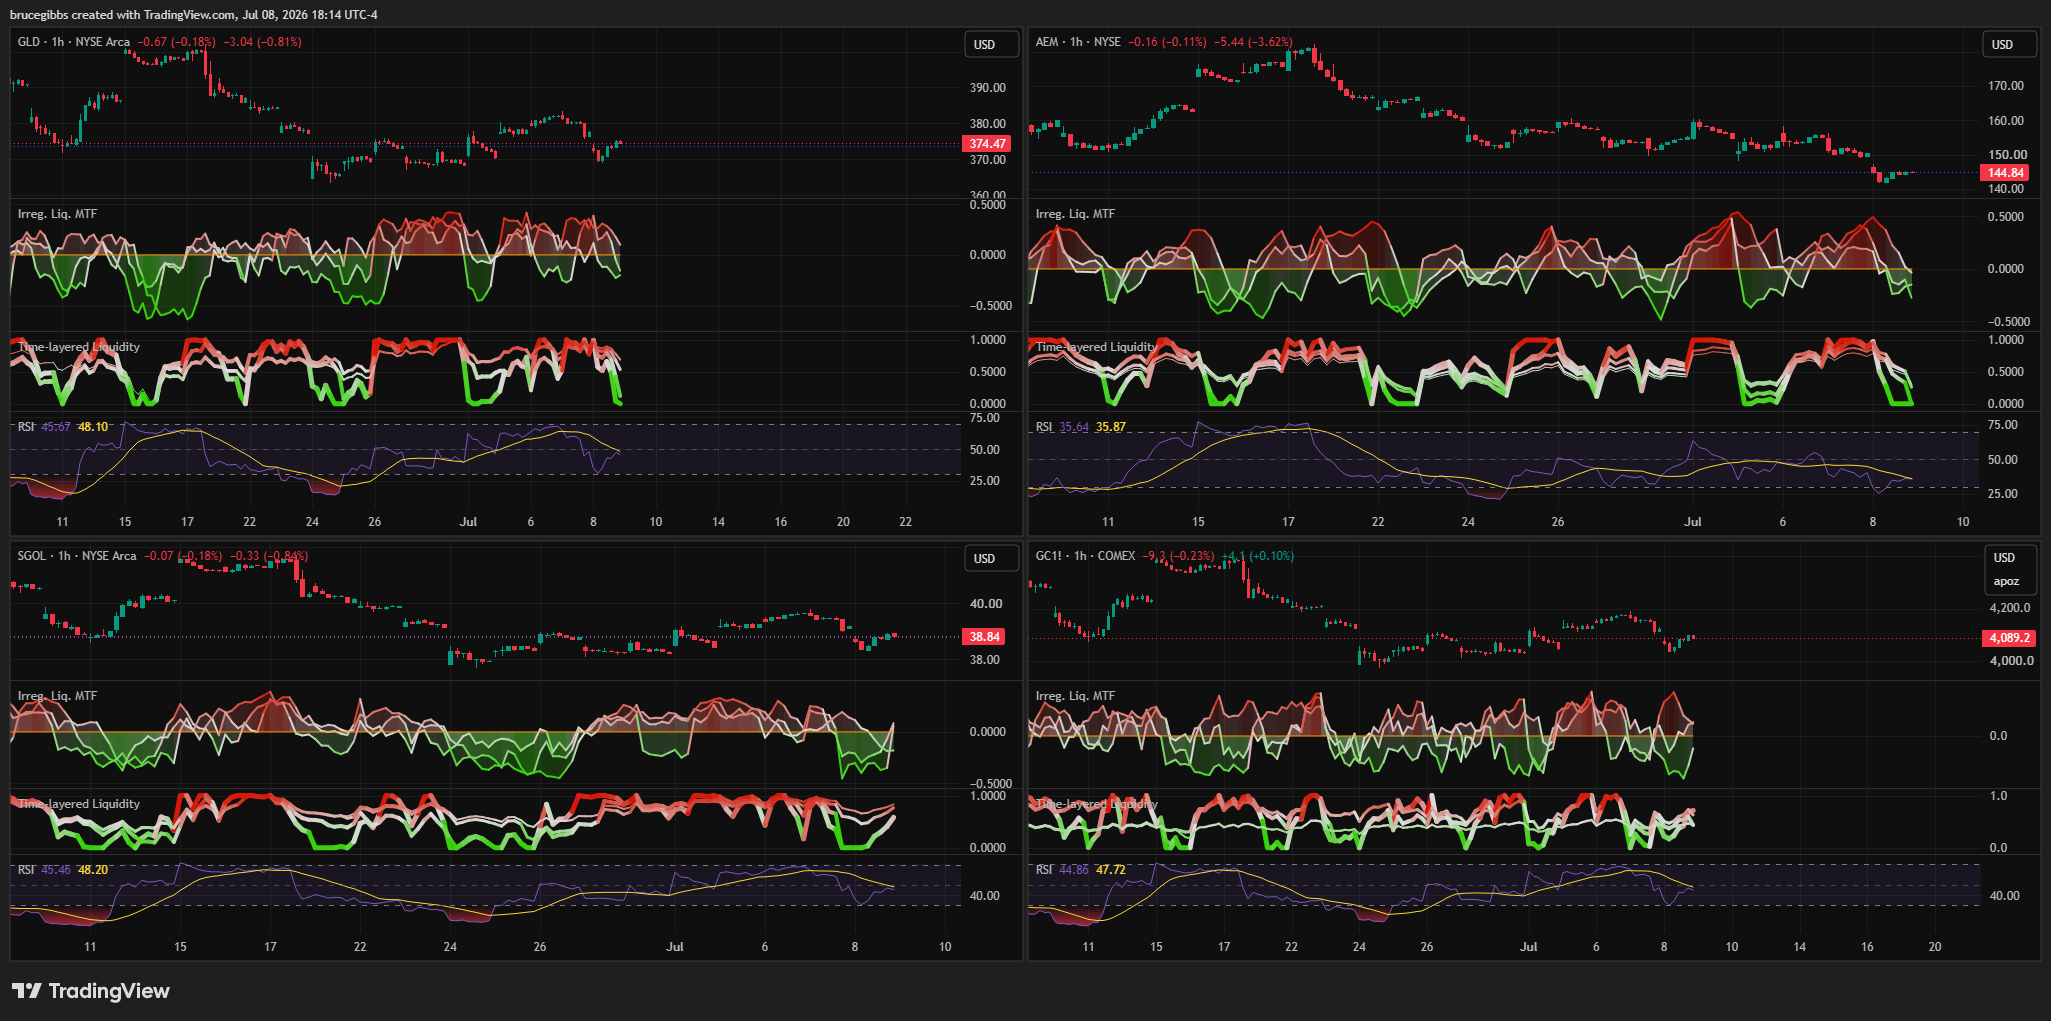Open the USD currency selector on SGOL chart

tap(991, 559)
